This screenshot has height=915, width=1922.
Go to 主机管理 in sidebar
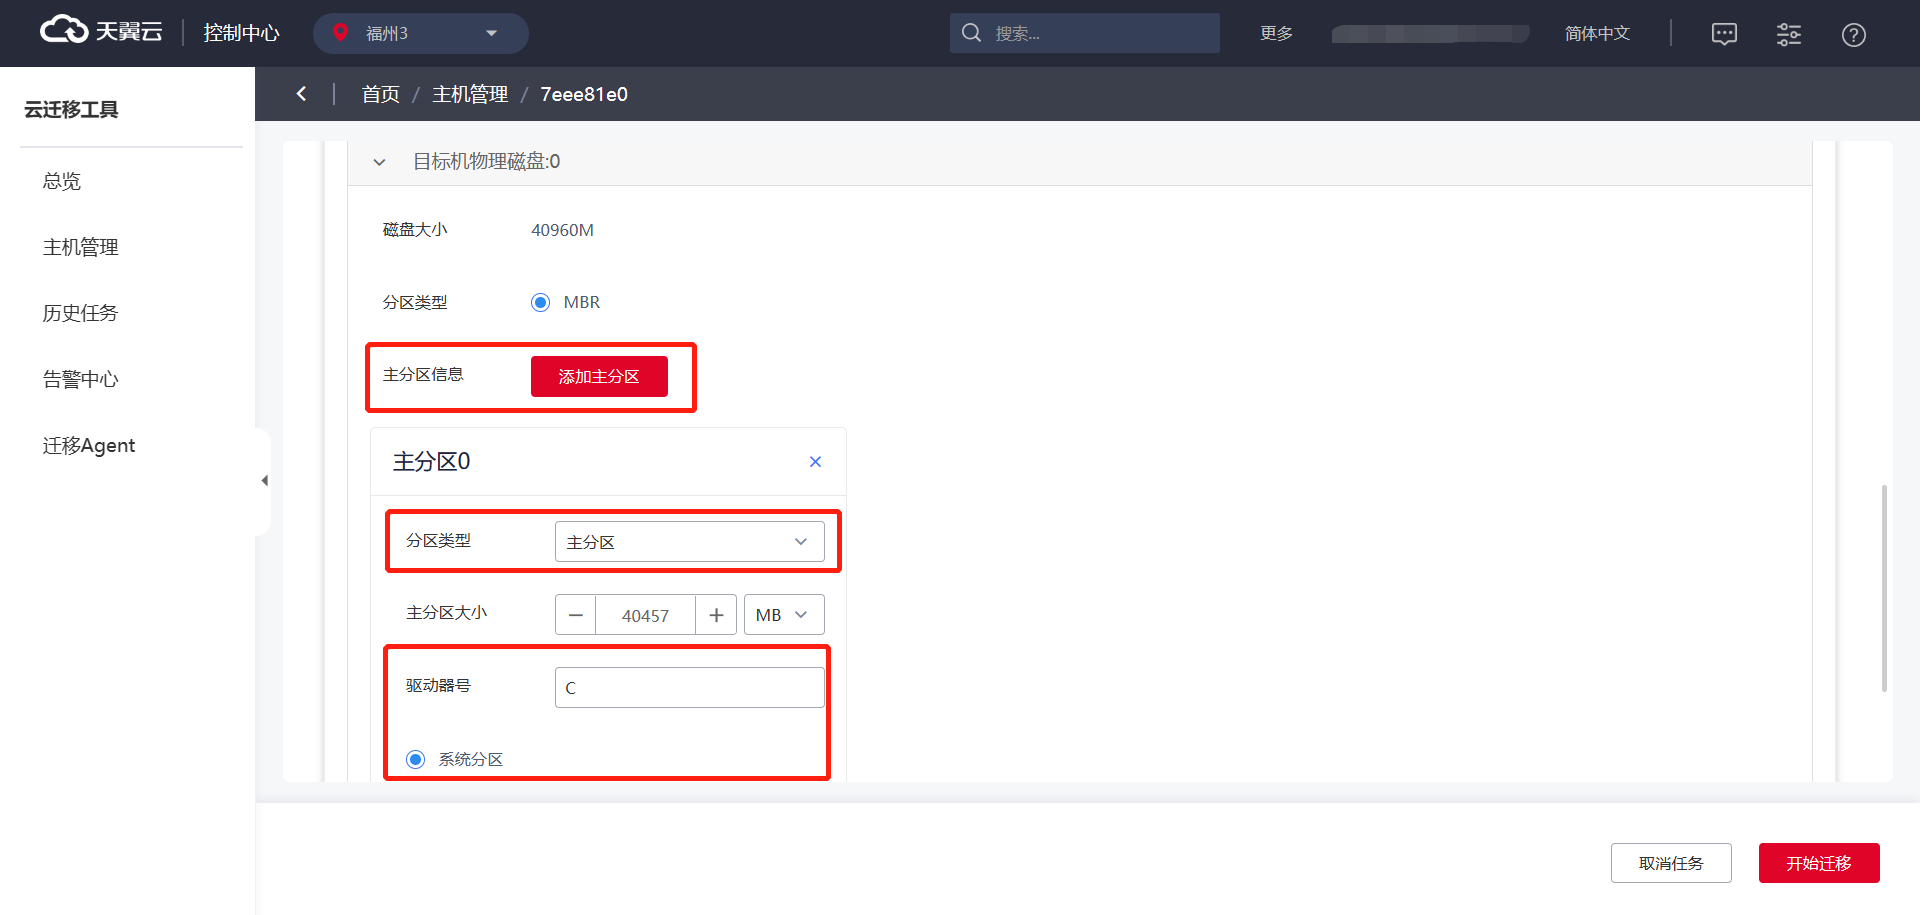[x=80, y=247]
